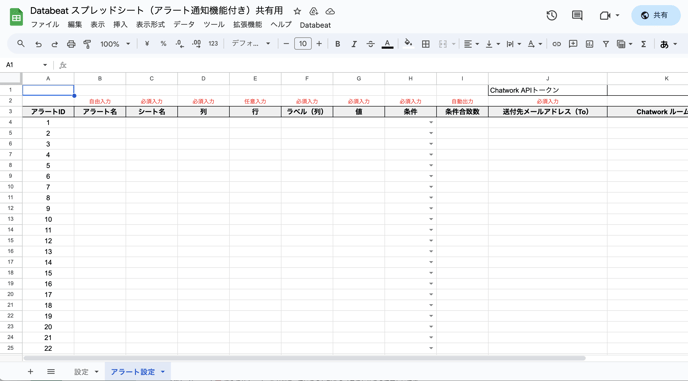Click the print icon

71,44
